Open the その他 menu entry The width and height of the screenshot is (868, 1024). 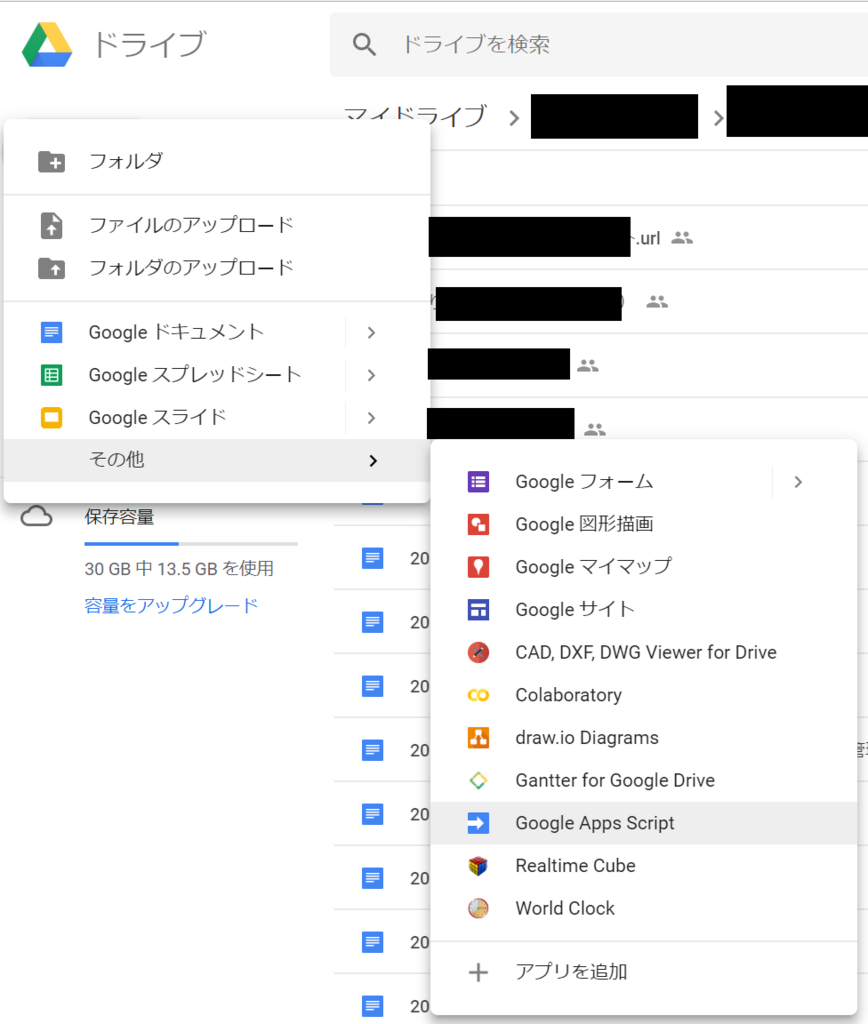point(217,460)
